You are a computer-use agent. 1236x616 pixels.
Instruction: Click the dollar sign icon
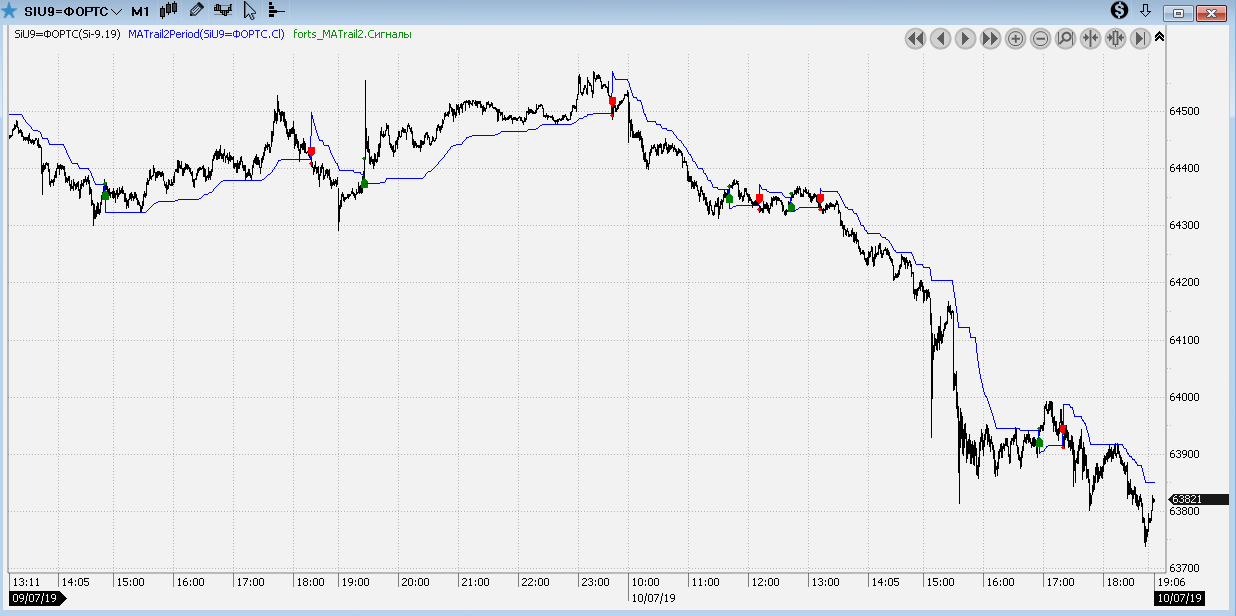1121,10
